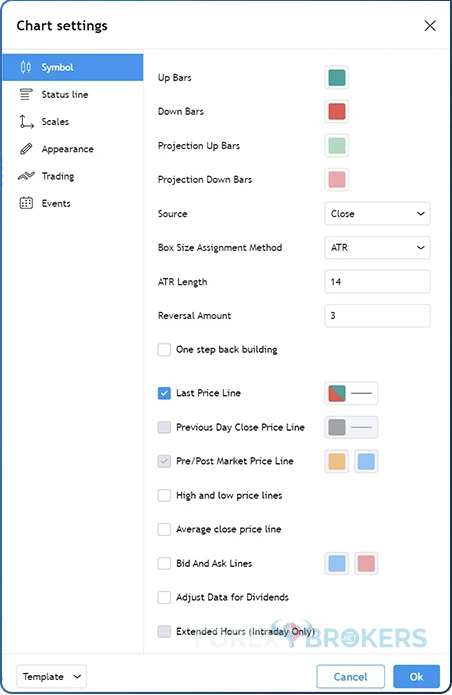Click the Symbol candlestick icon

coord(26,67)
